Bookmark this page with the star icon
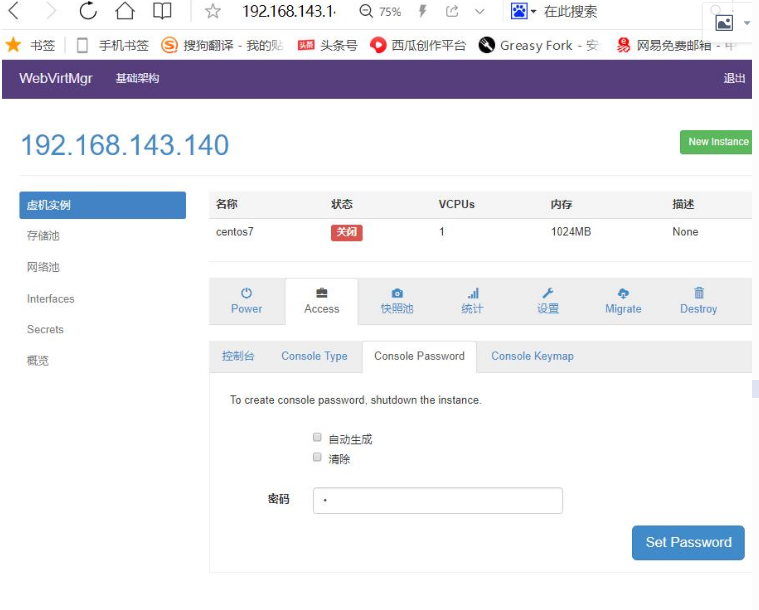759x610 pixels. (x=213, y=11)
